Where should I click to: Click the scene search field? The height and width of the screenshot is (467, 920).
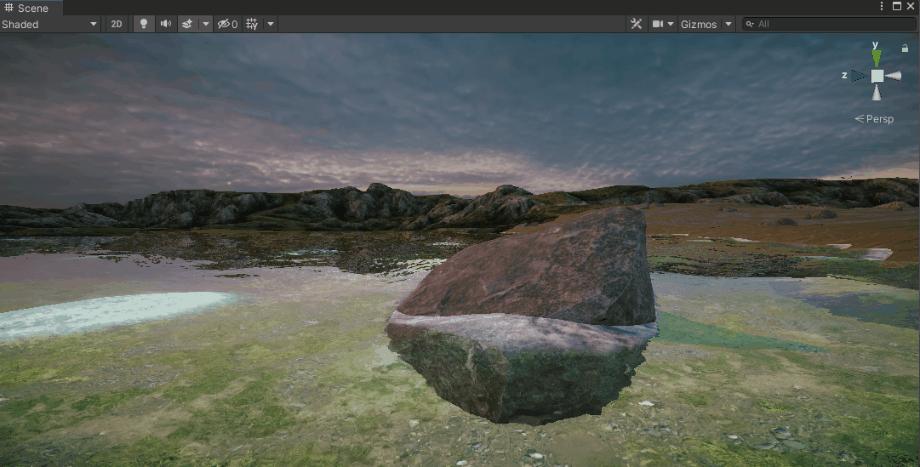829,24
